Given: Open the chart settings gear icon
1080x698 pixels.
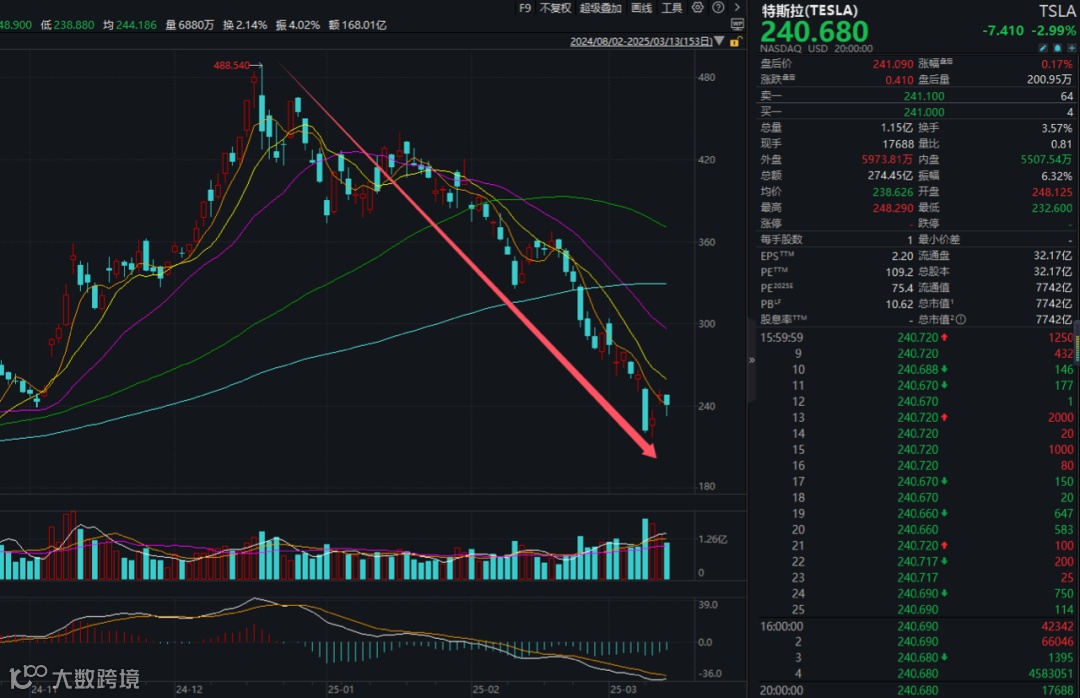Looking at the screenshot, I should tap(698, 8).
